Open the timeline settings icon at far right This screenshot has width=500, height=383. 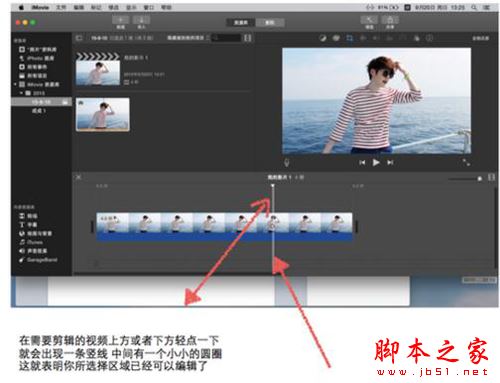point(491,177)
